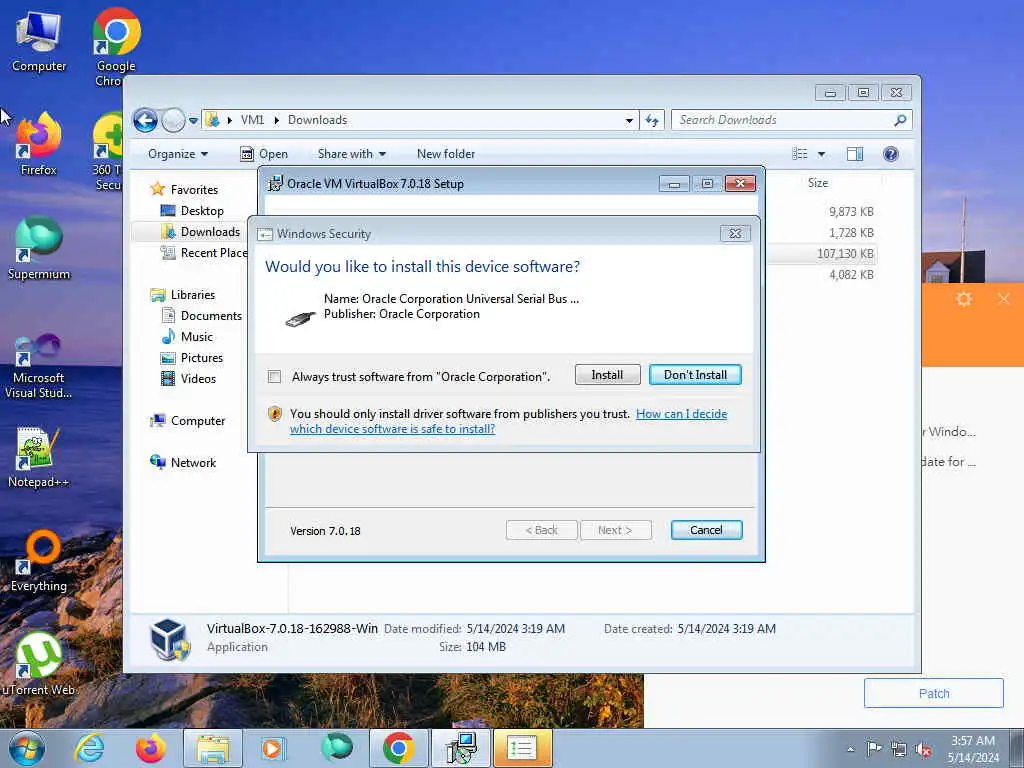Show hidden tray icons arrow
1024x768 pixels.
point(850,749)
